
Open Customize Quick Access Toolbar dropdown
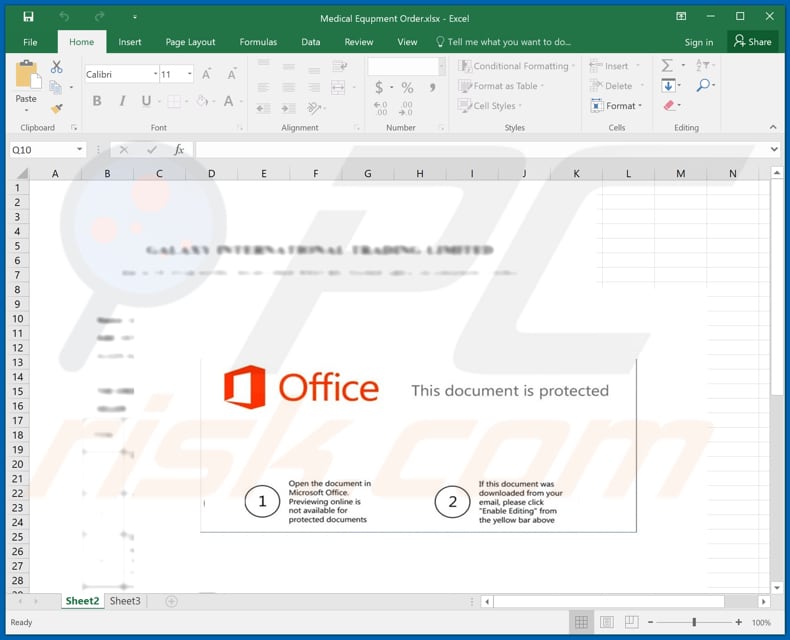(135, 17)
